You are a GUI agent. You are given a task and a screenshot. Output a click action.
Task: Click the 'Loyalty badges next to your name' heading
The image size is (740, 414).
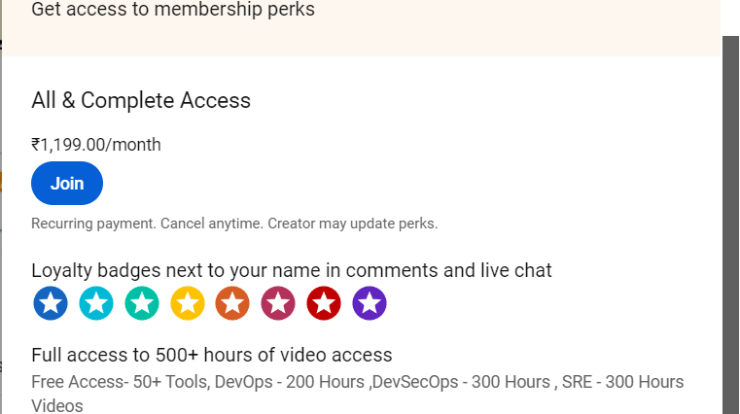[291, 270]
